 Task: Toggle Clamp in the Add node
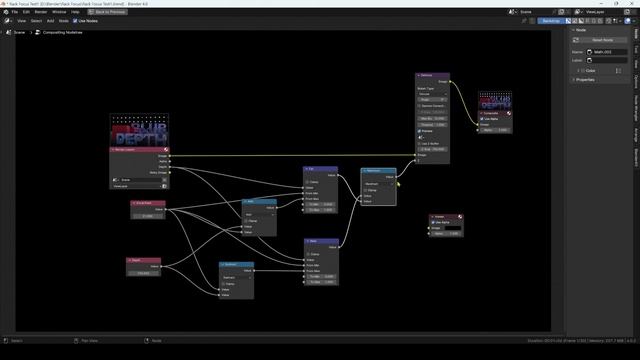pos(246,221)
